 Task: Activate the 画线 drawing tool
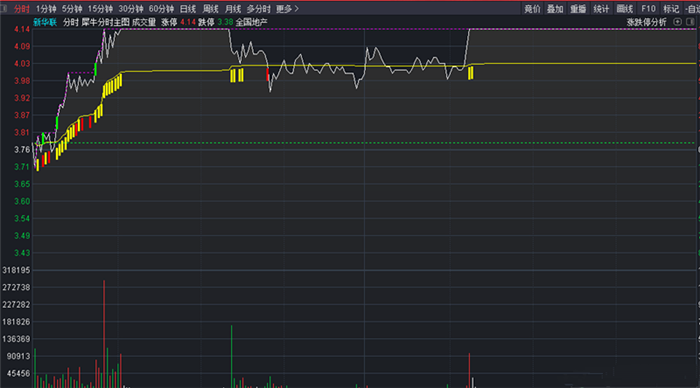[x=625, y=9]
